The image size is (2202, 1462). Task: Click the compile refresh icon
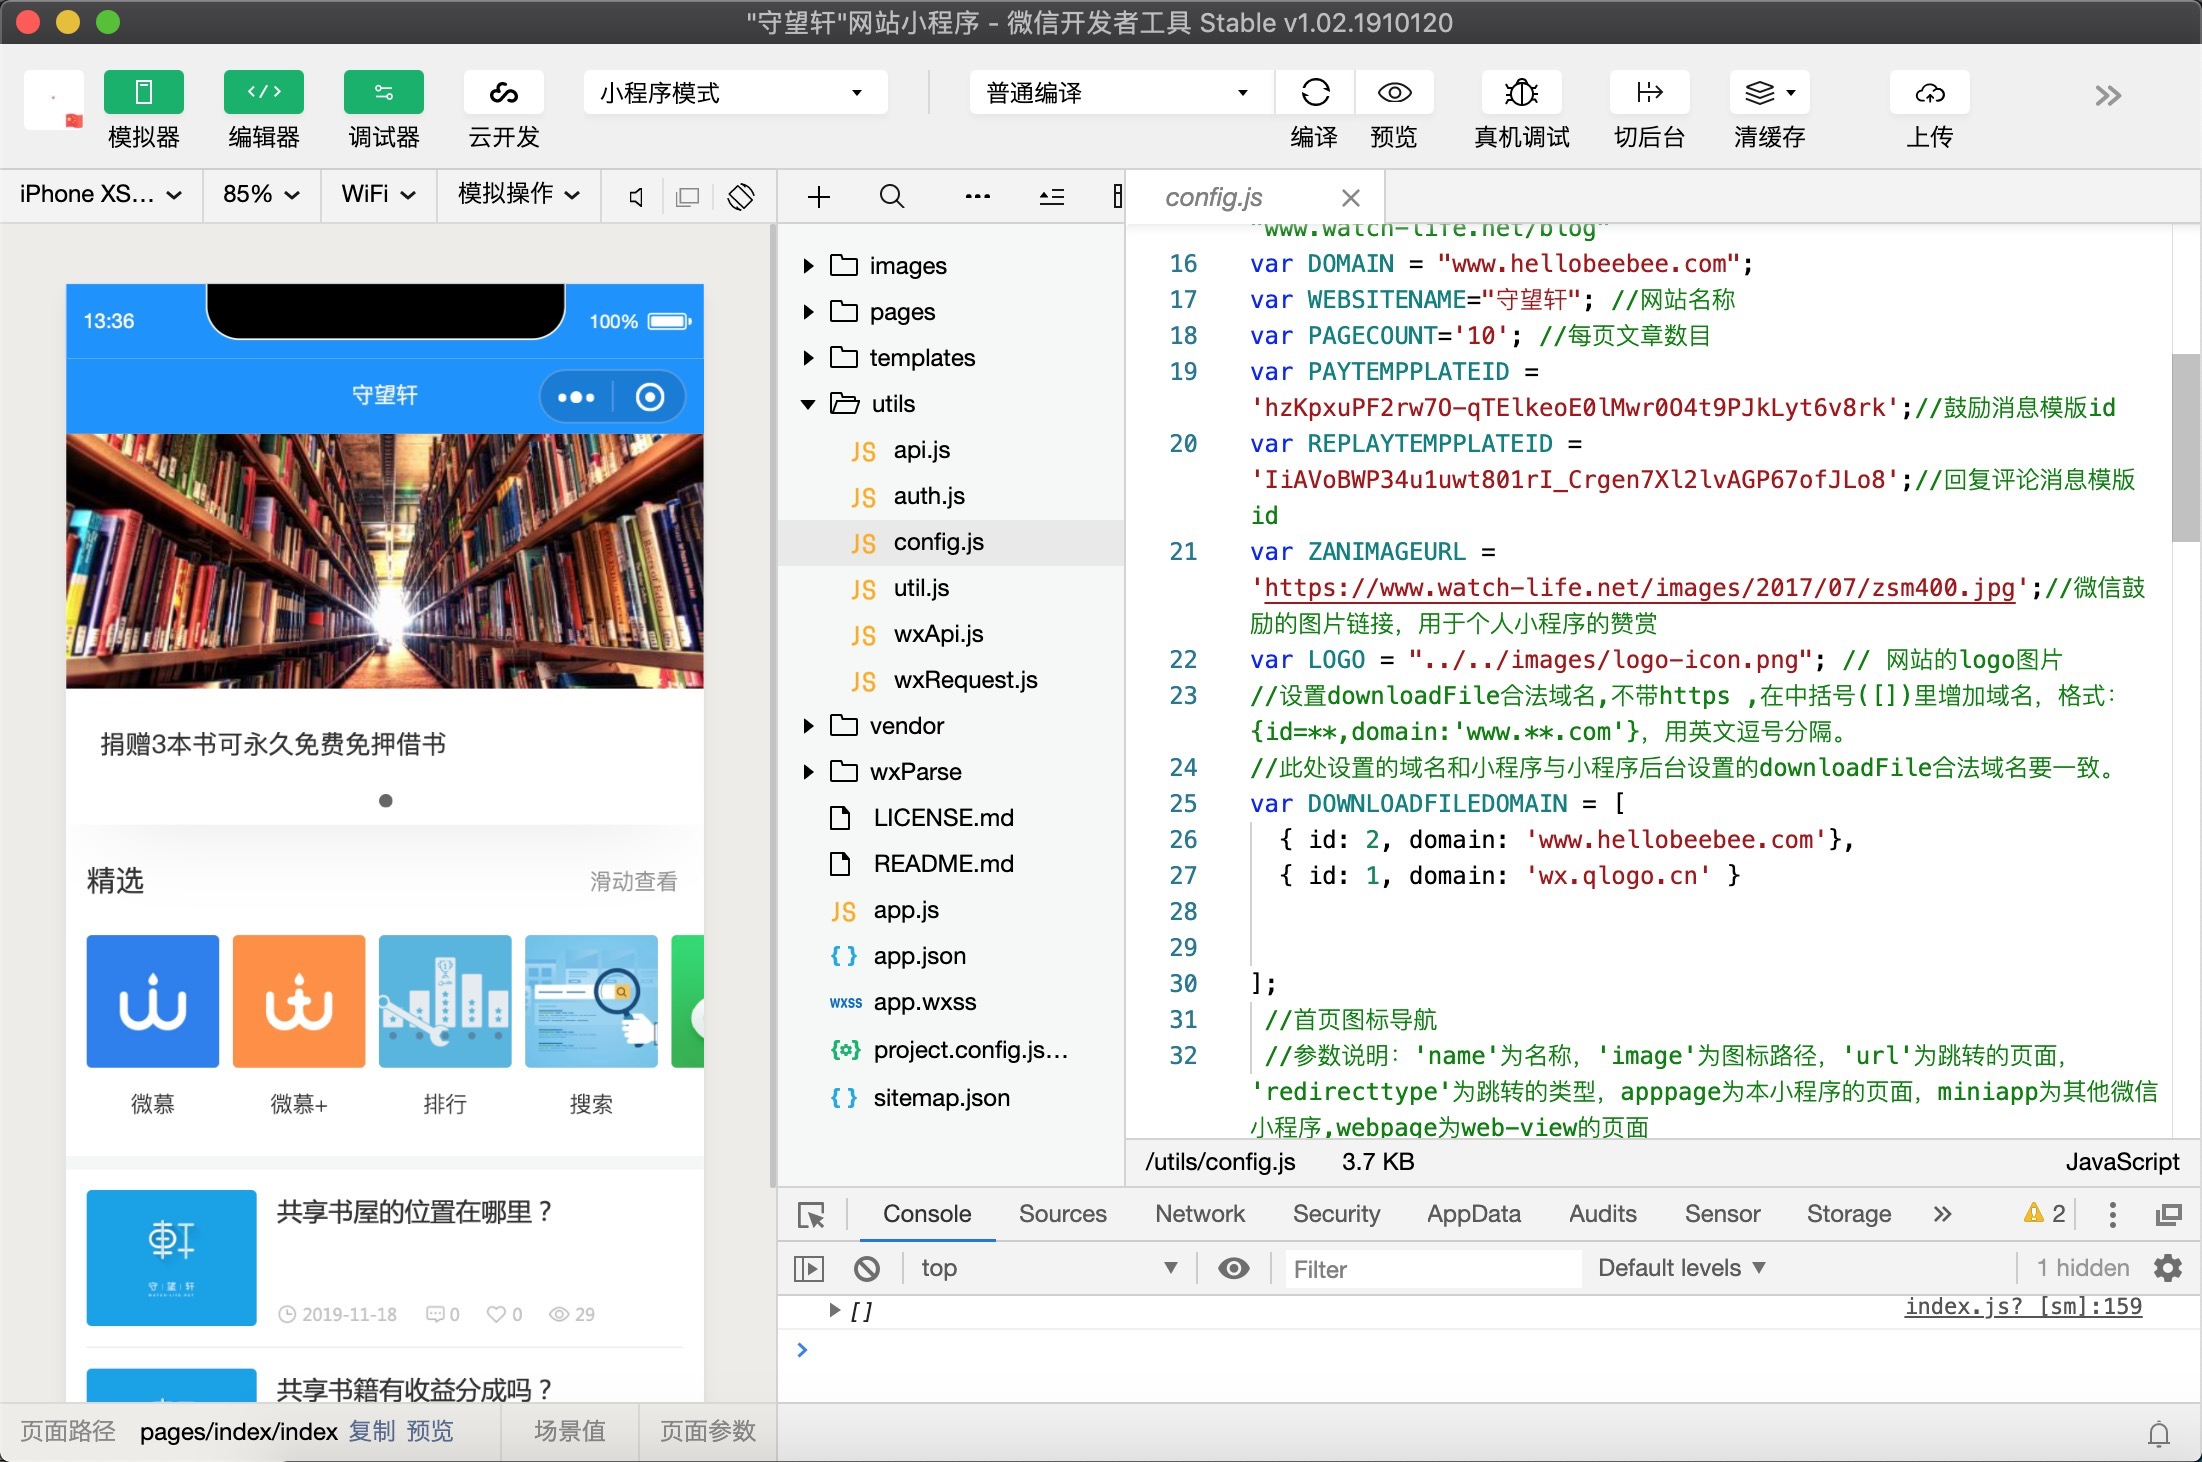pos(1314,93)
